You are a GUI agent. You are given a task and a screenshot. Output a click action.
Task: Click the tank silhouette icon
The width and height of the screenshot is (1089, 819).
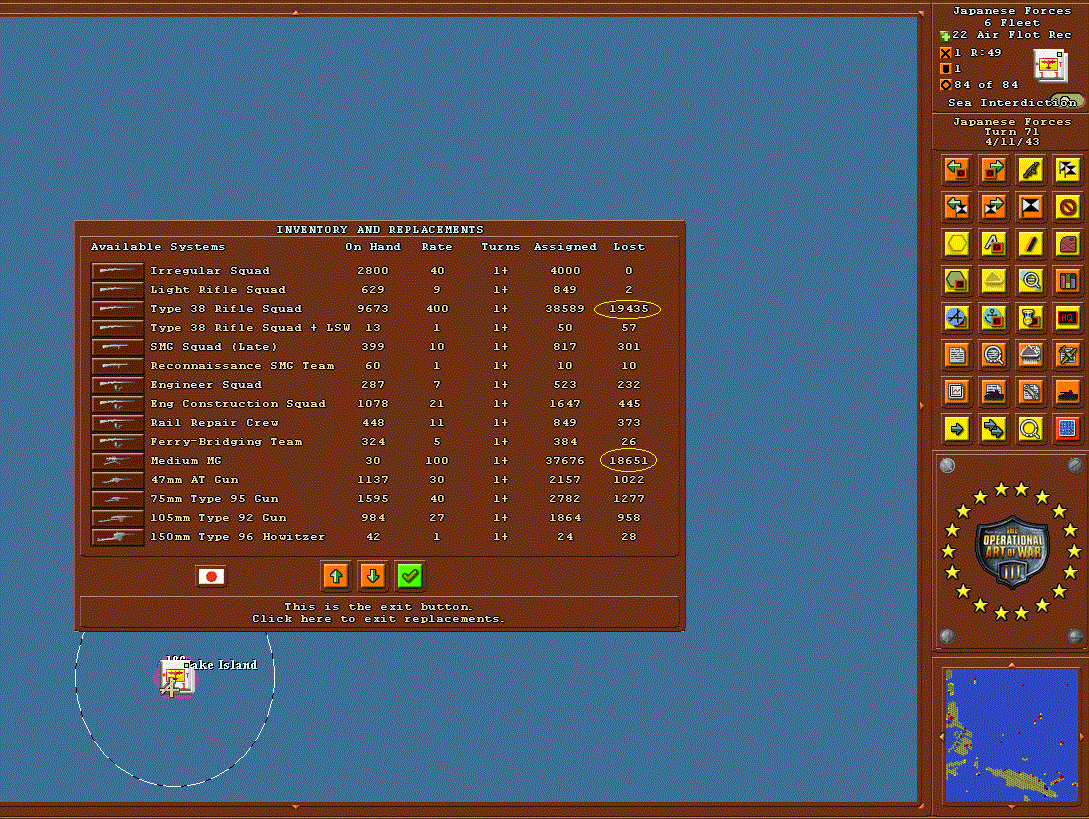pos(1067,392)
